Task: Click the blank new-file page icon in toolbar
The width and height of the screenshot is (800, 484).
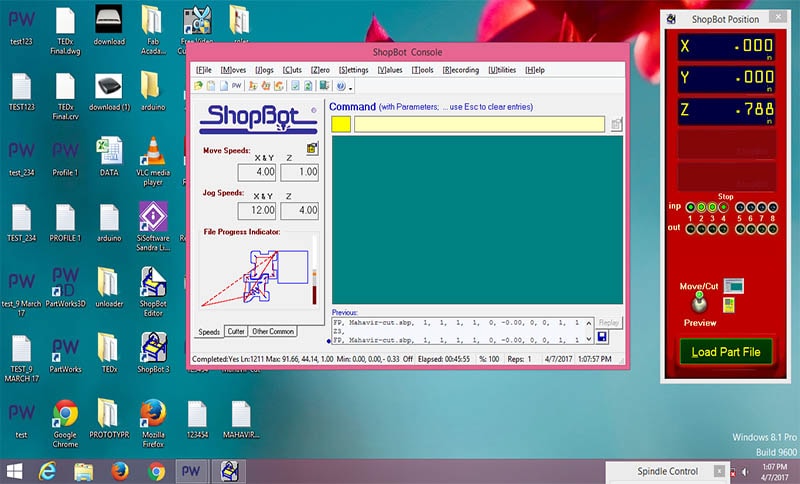Action: tap(223, 86)
